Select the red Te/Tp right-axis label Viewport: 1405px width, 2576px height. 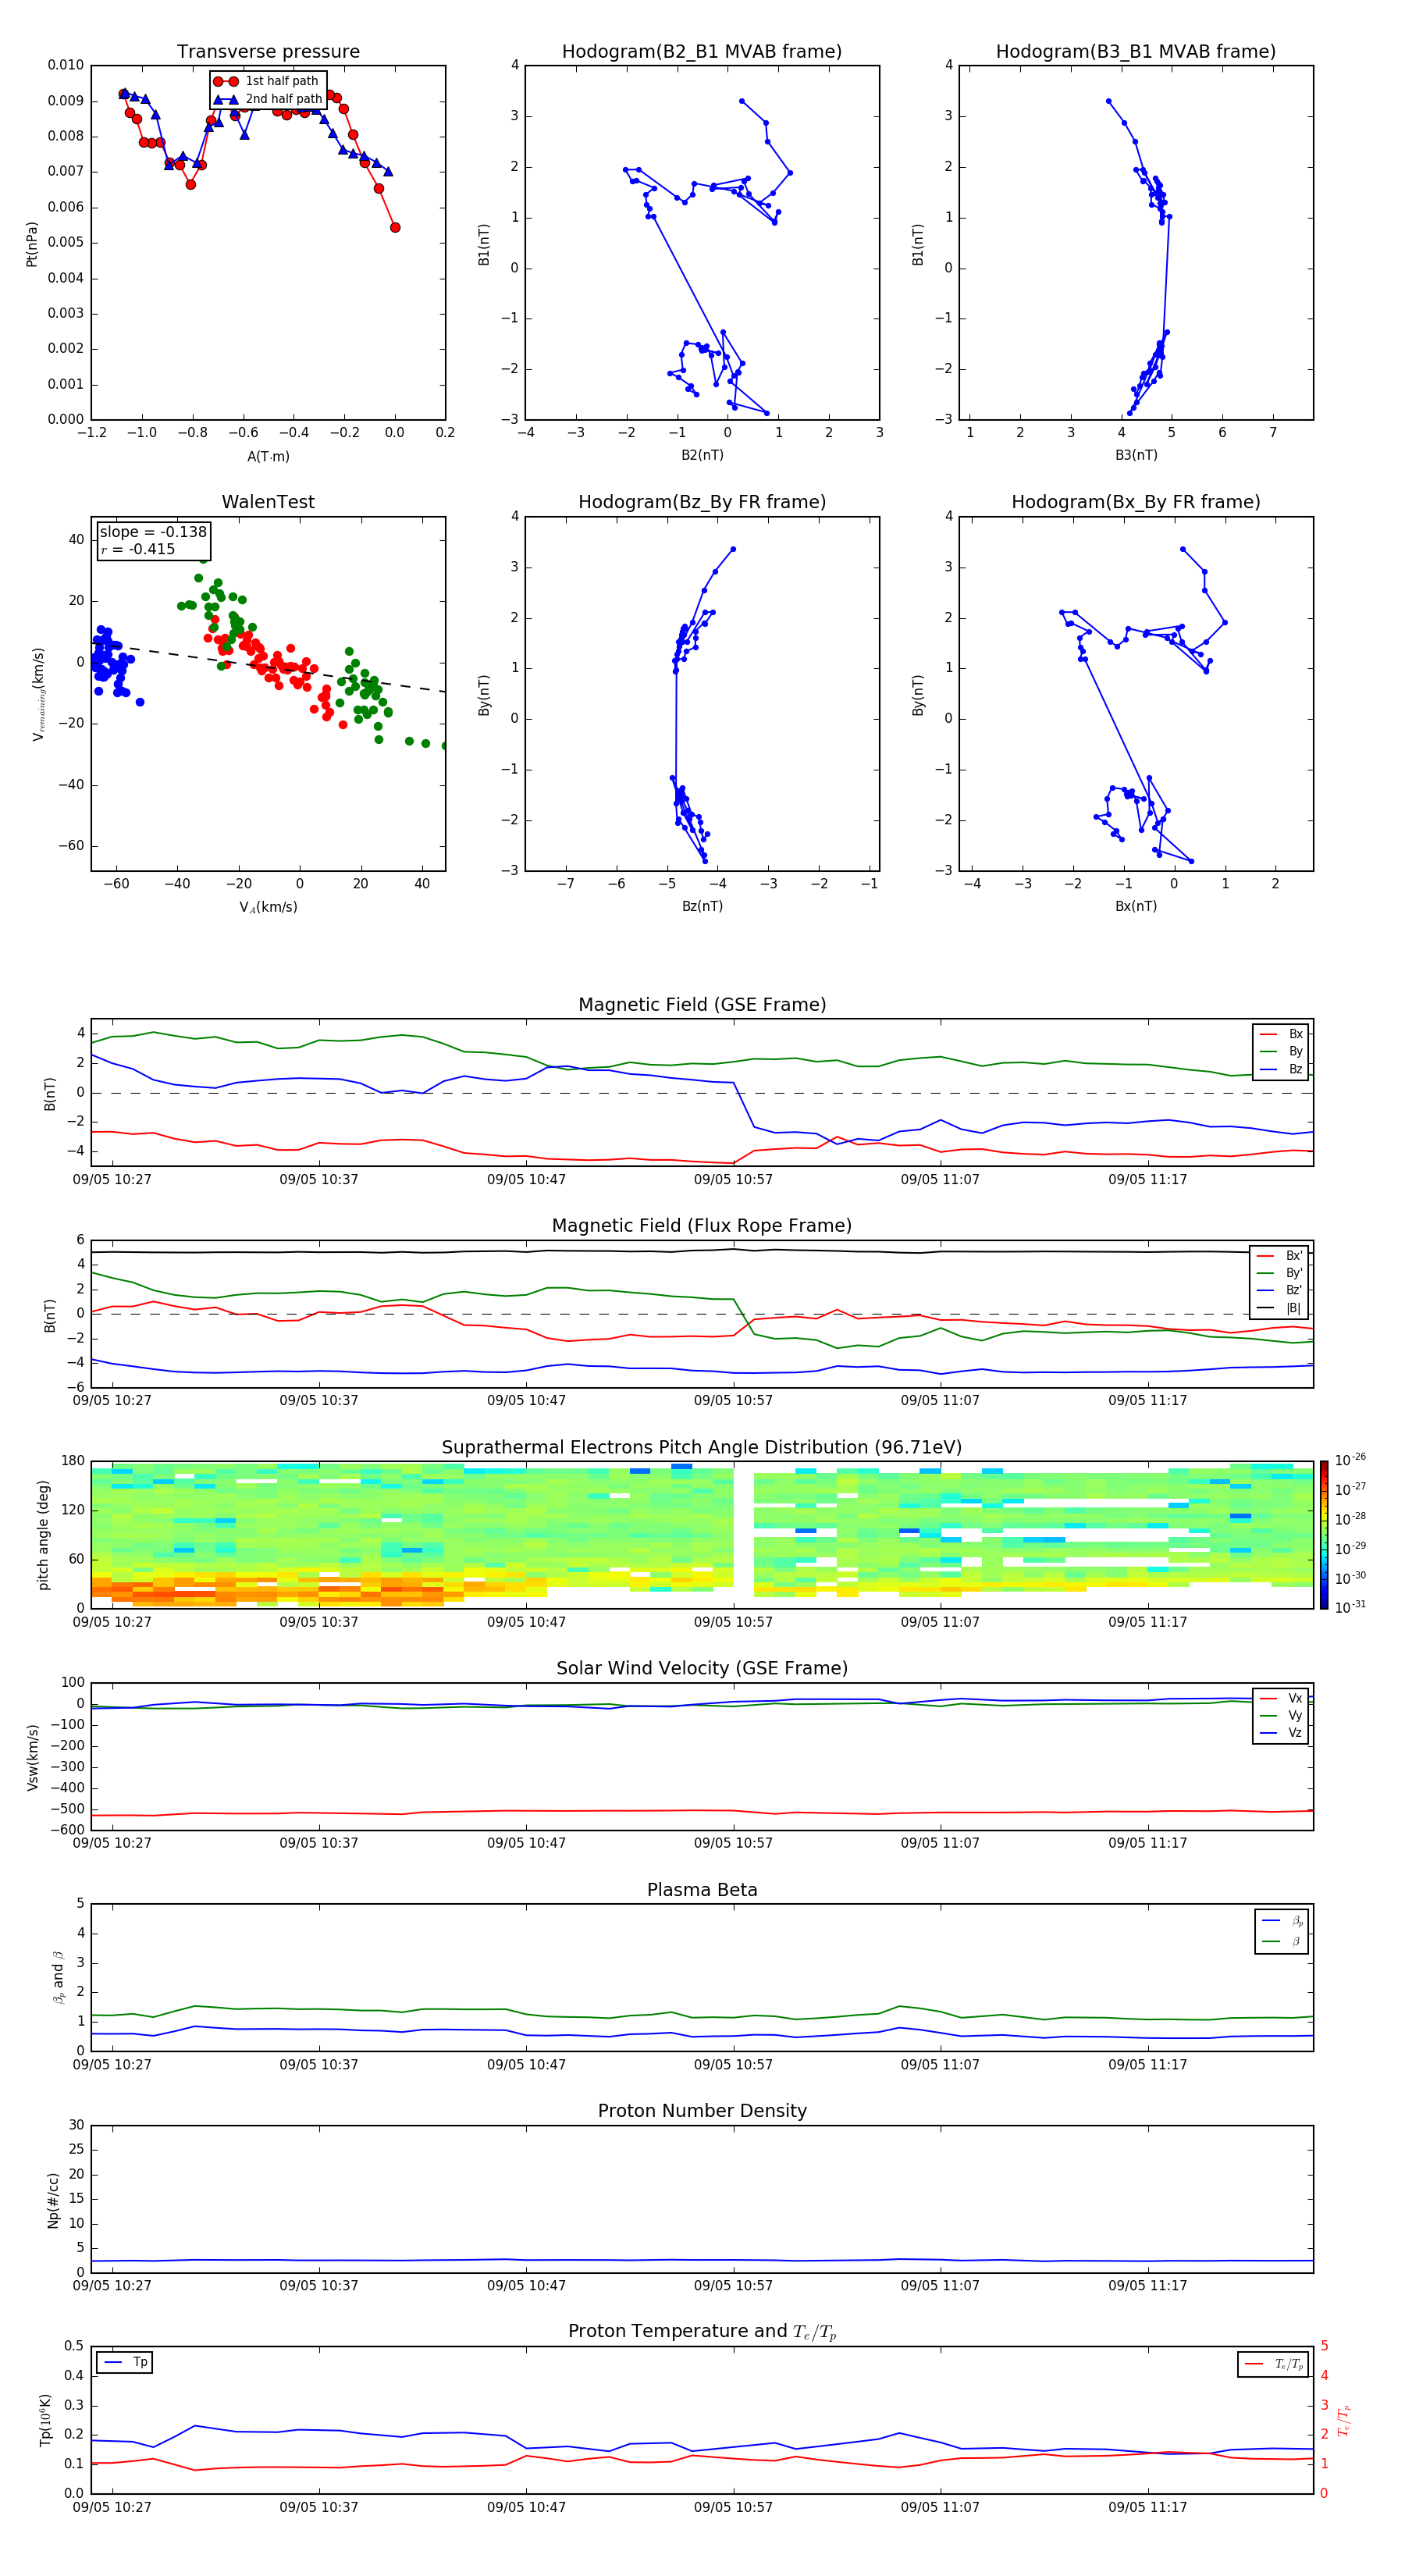click(x=1343, y=2420)
